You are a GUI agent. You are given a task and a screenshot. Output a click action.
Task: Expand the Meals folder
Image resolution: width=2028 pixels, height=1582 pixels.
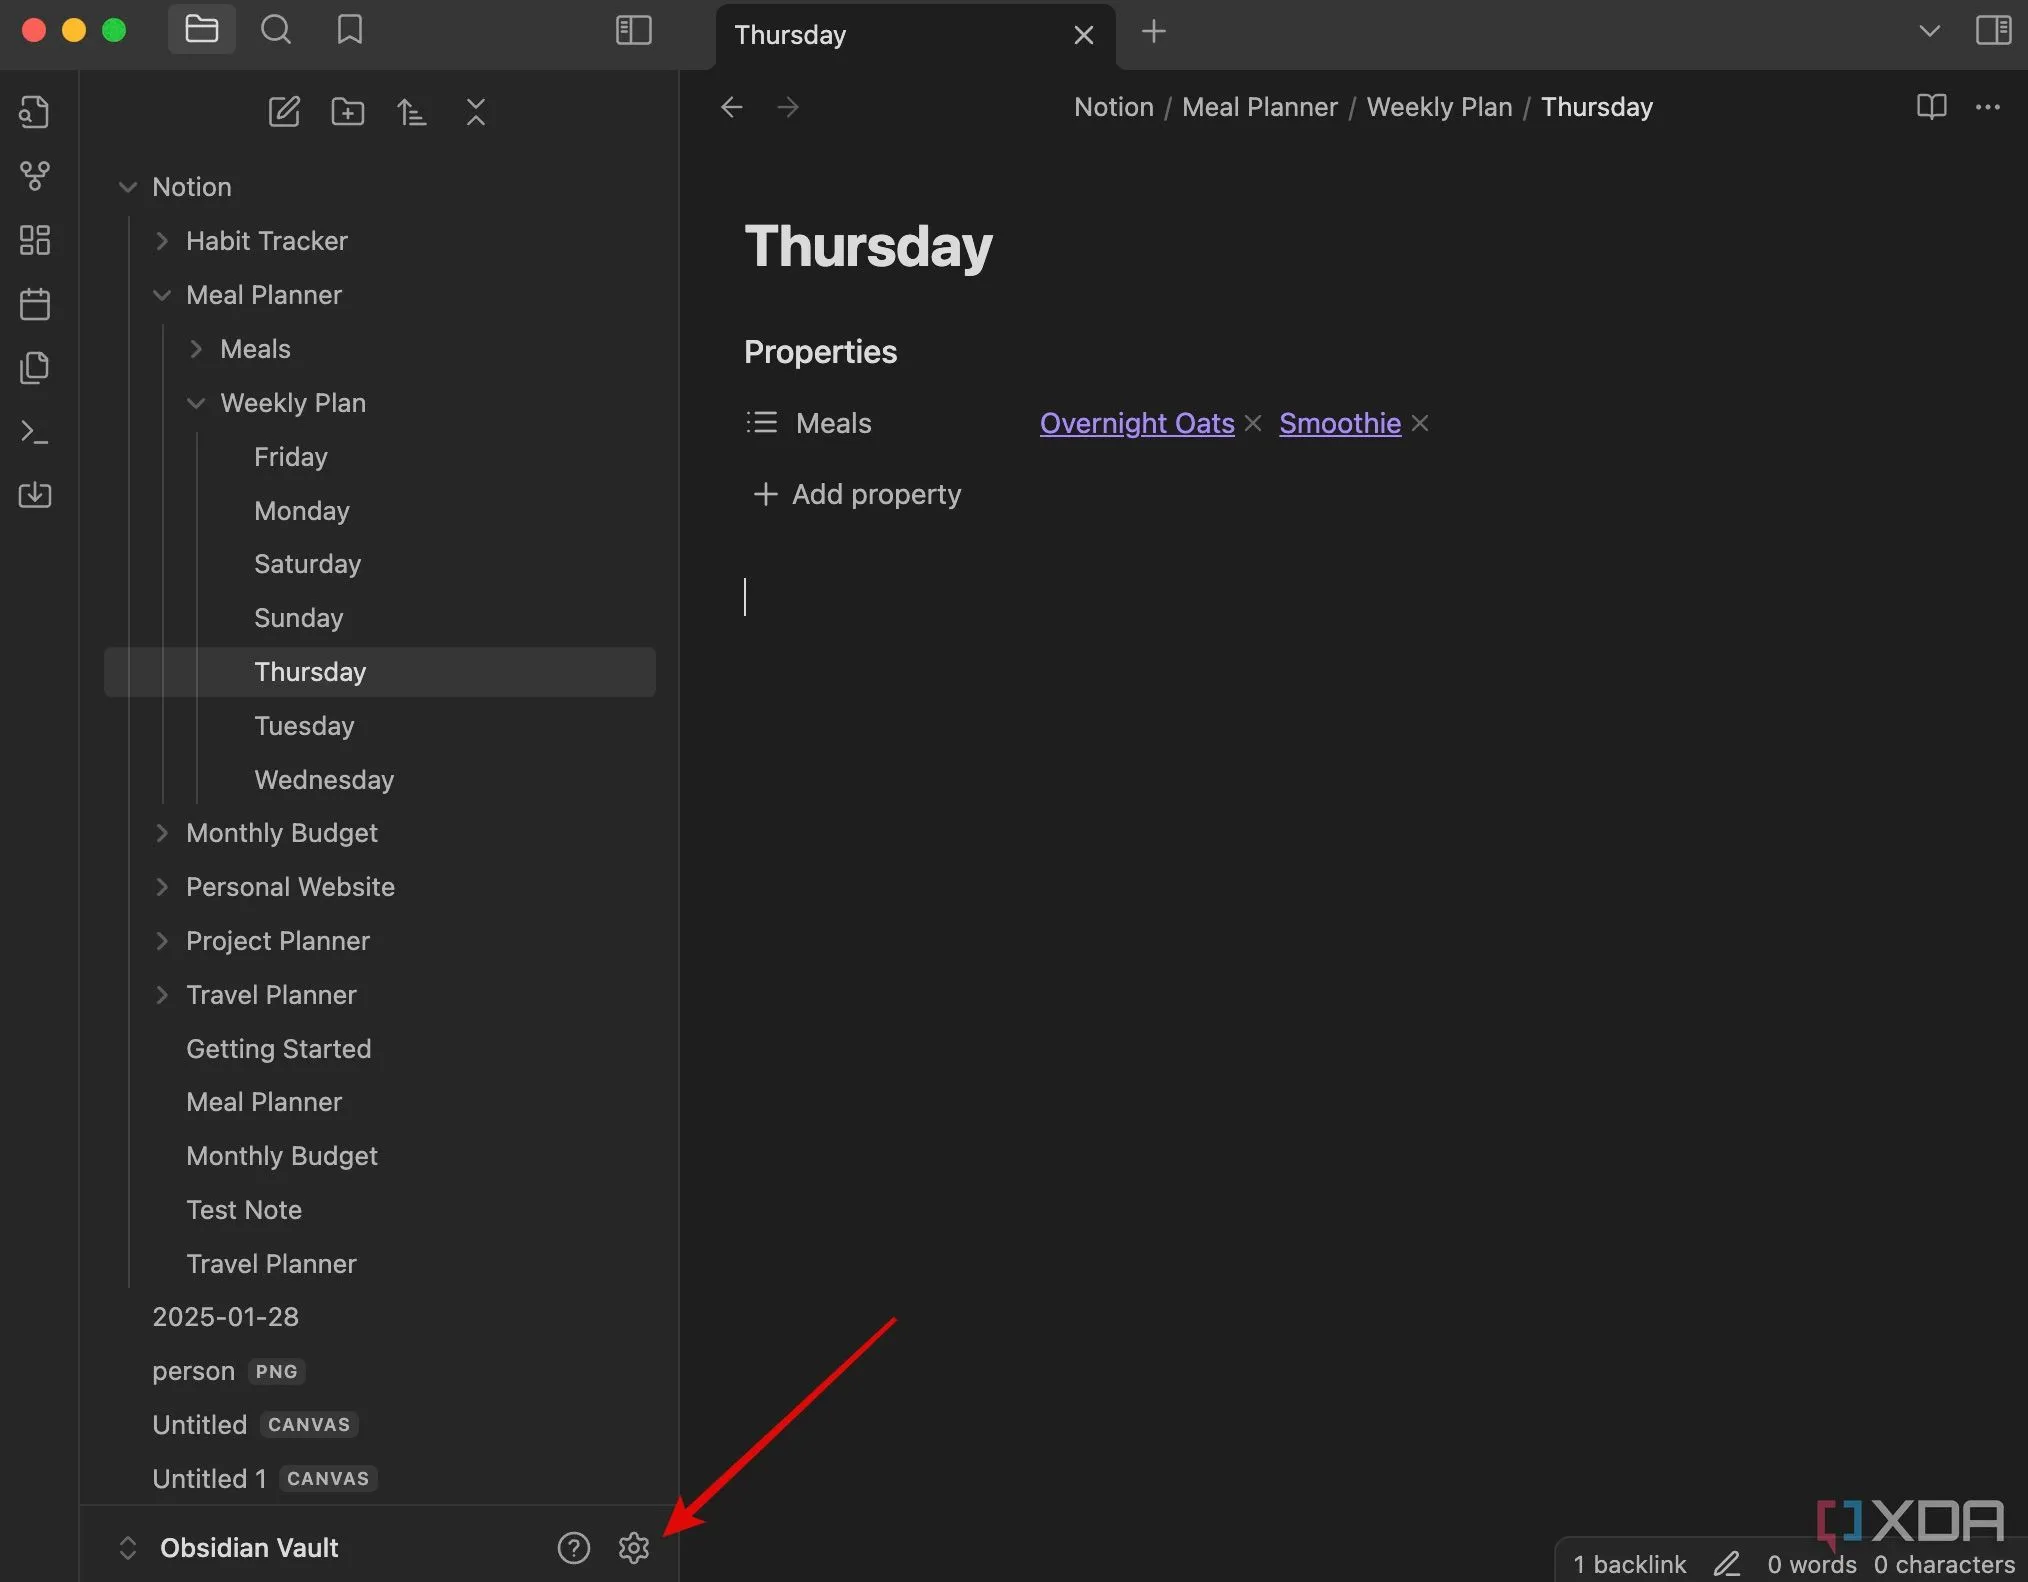point(195,349)
